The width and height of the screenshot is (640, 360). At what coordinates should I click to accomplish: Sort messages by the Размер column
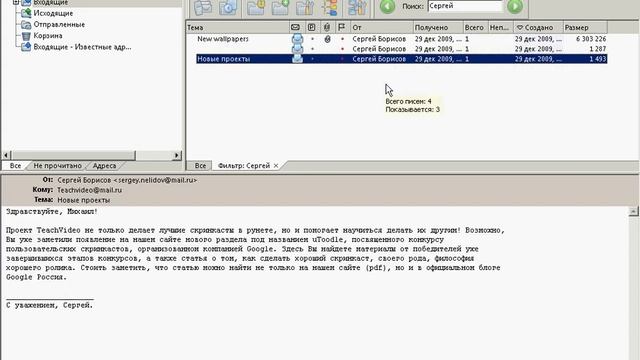584,27
